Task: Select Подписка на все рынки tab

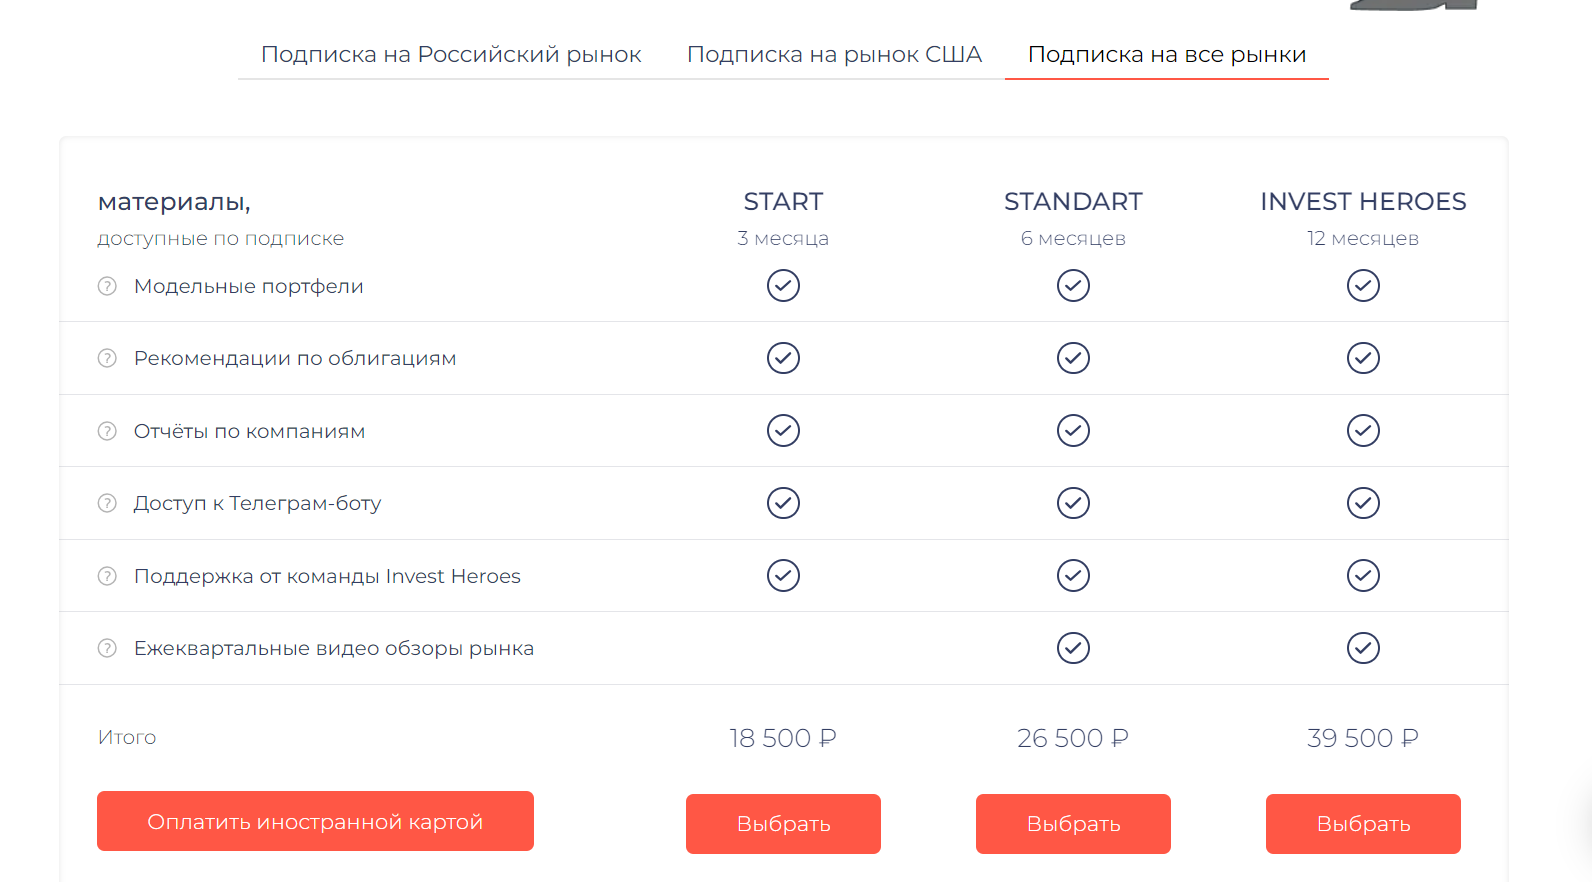Action: coord(1167,55)
